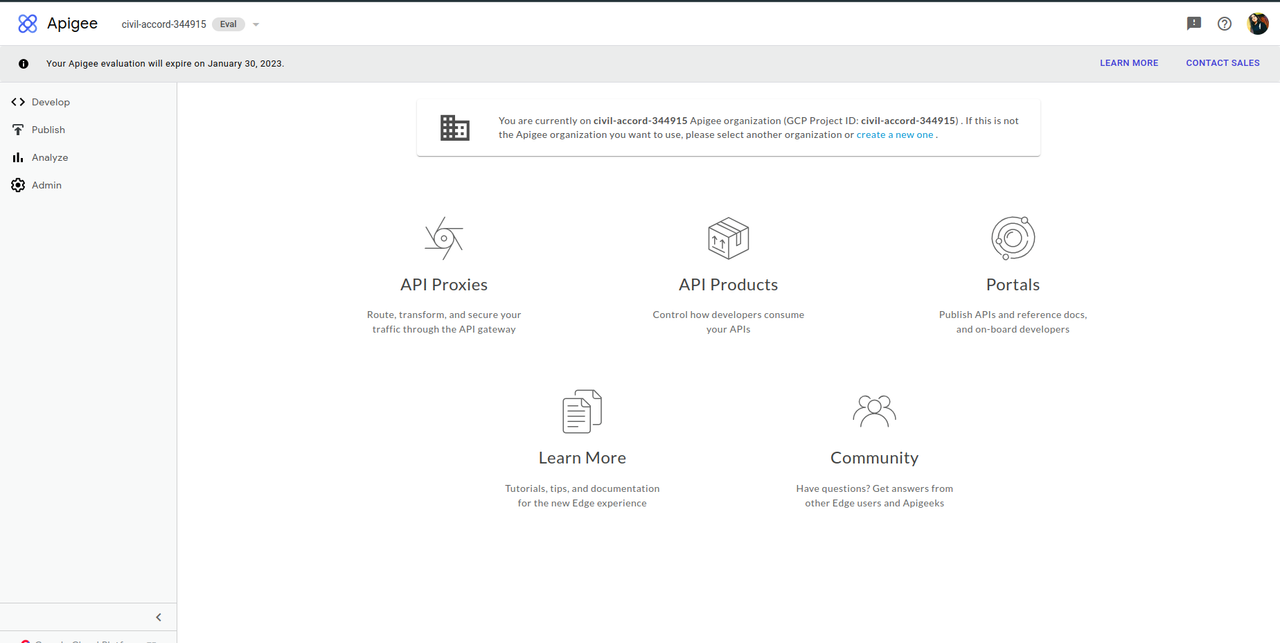
Task: Click the Develop code brackets icon
Action: coord(18,102)
